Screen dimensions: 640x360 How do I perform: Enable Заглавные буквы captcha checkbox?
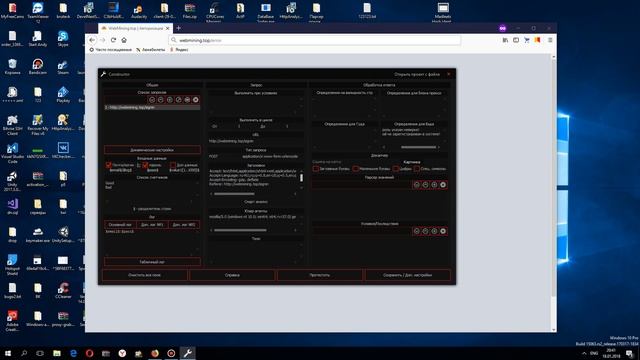click(x=316, y=169)
